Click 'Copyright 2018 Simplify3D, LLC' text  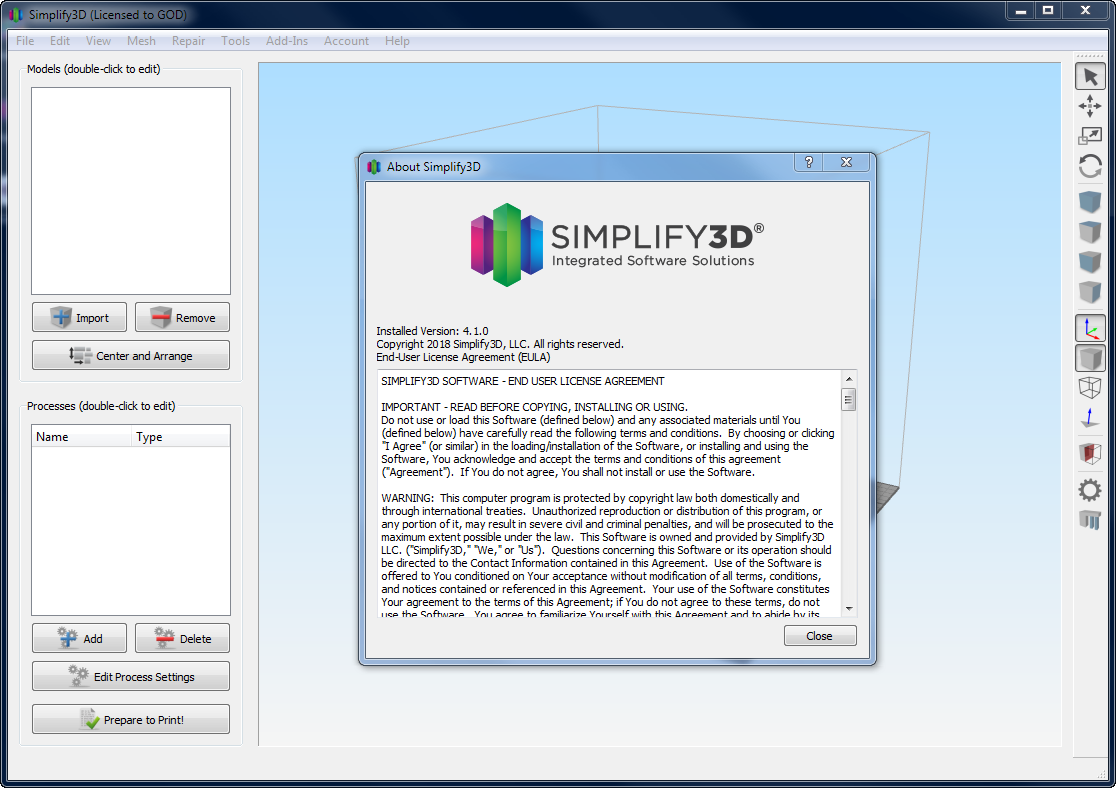452,344
